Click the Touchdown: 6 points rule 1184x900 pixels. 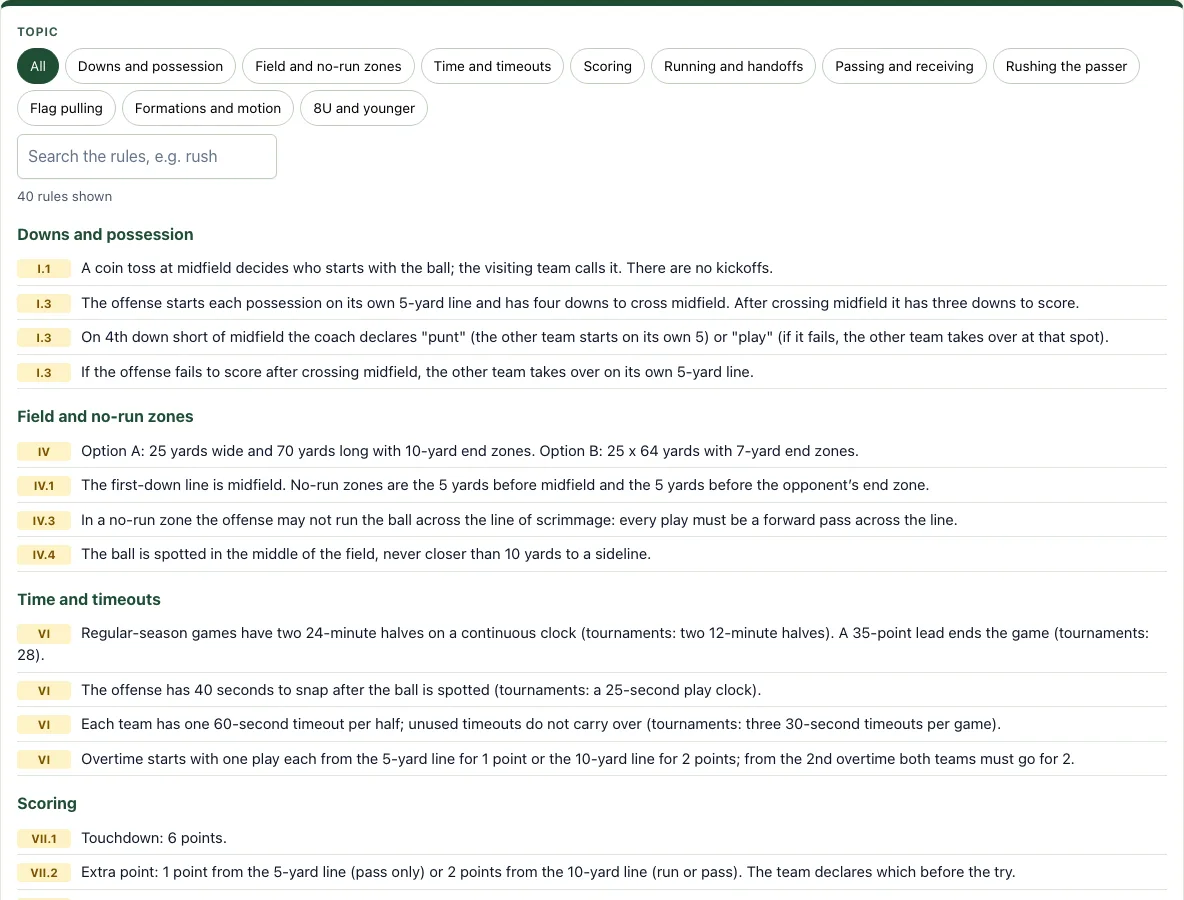tap(154, 838)
